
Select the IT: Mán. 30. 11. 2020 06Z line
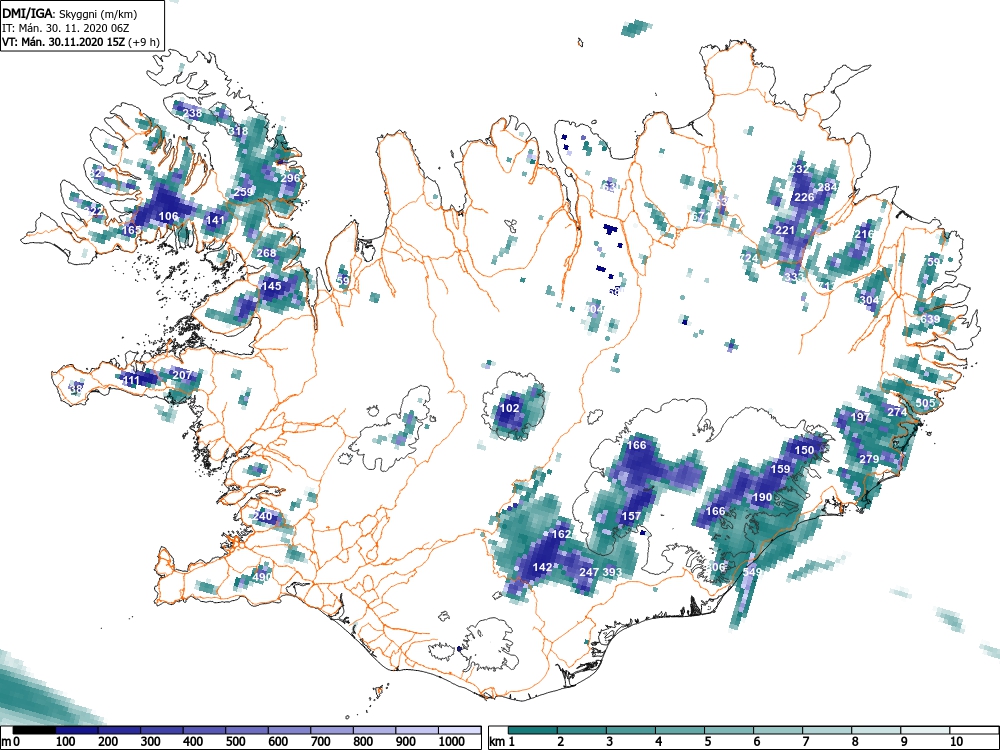(x=66, y=28)
